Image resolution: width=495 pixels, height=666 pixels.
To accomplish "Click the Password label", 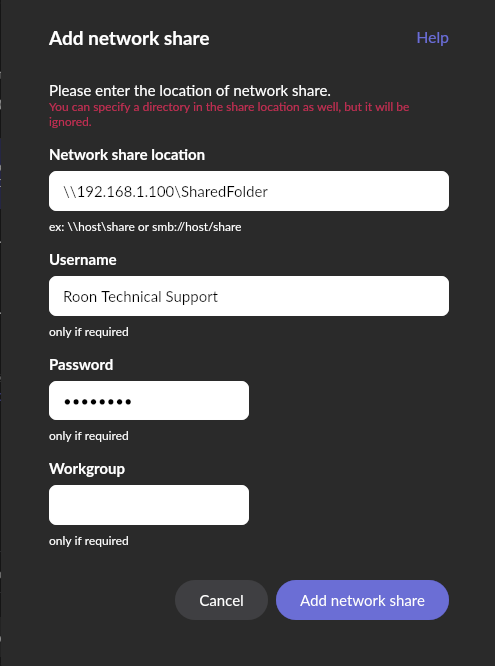I will click(81, 364).
